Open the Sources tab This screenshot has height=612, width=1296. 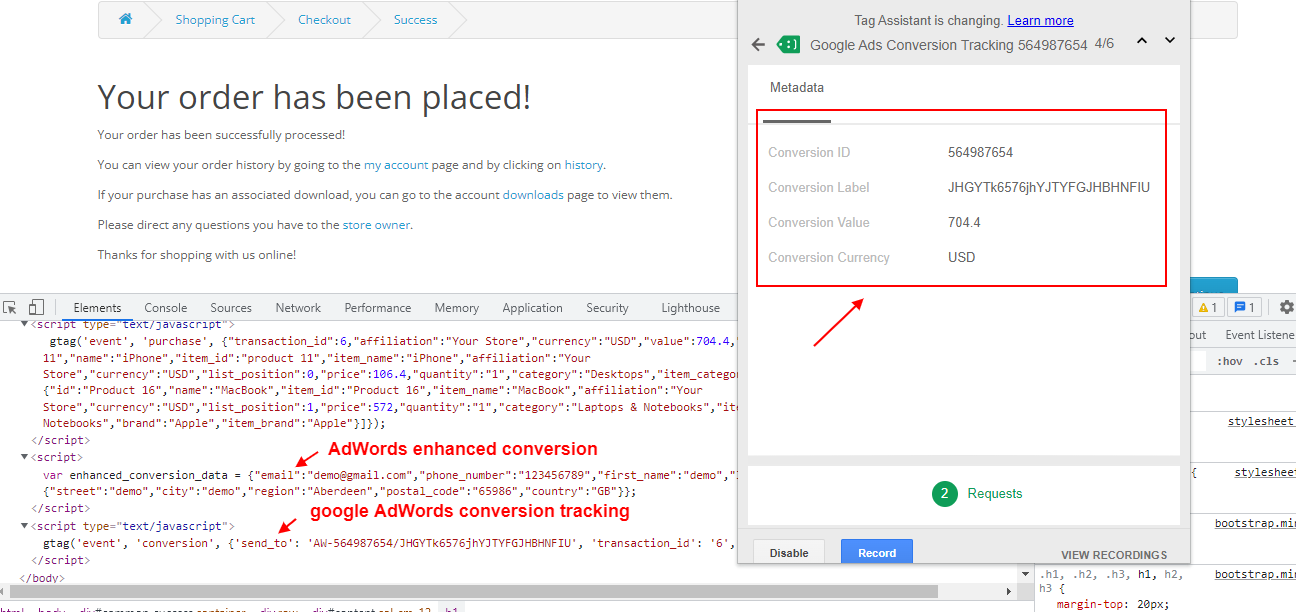click(231, 308)
